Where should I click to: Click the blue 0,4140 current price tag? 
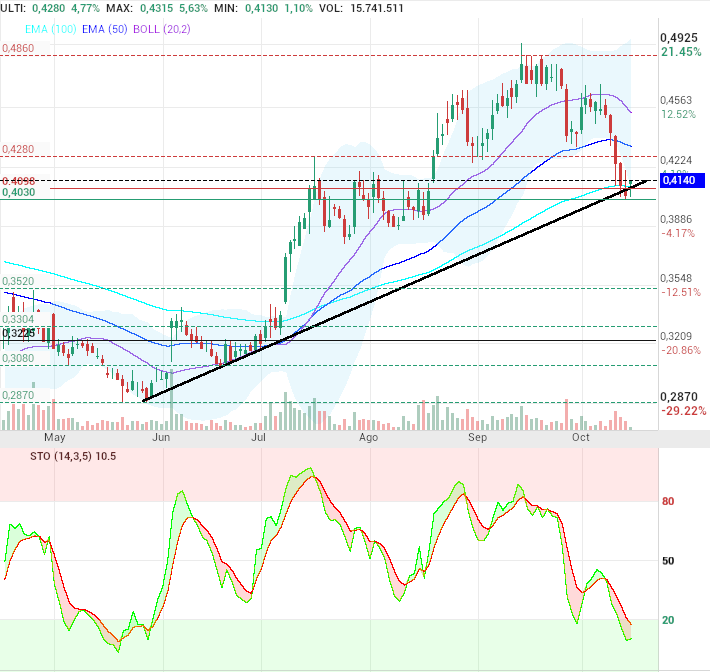684,181
